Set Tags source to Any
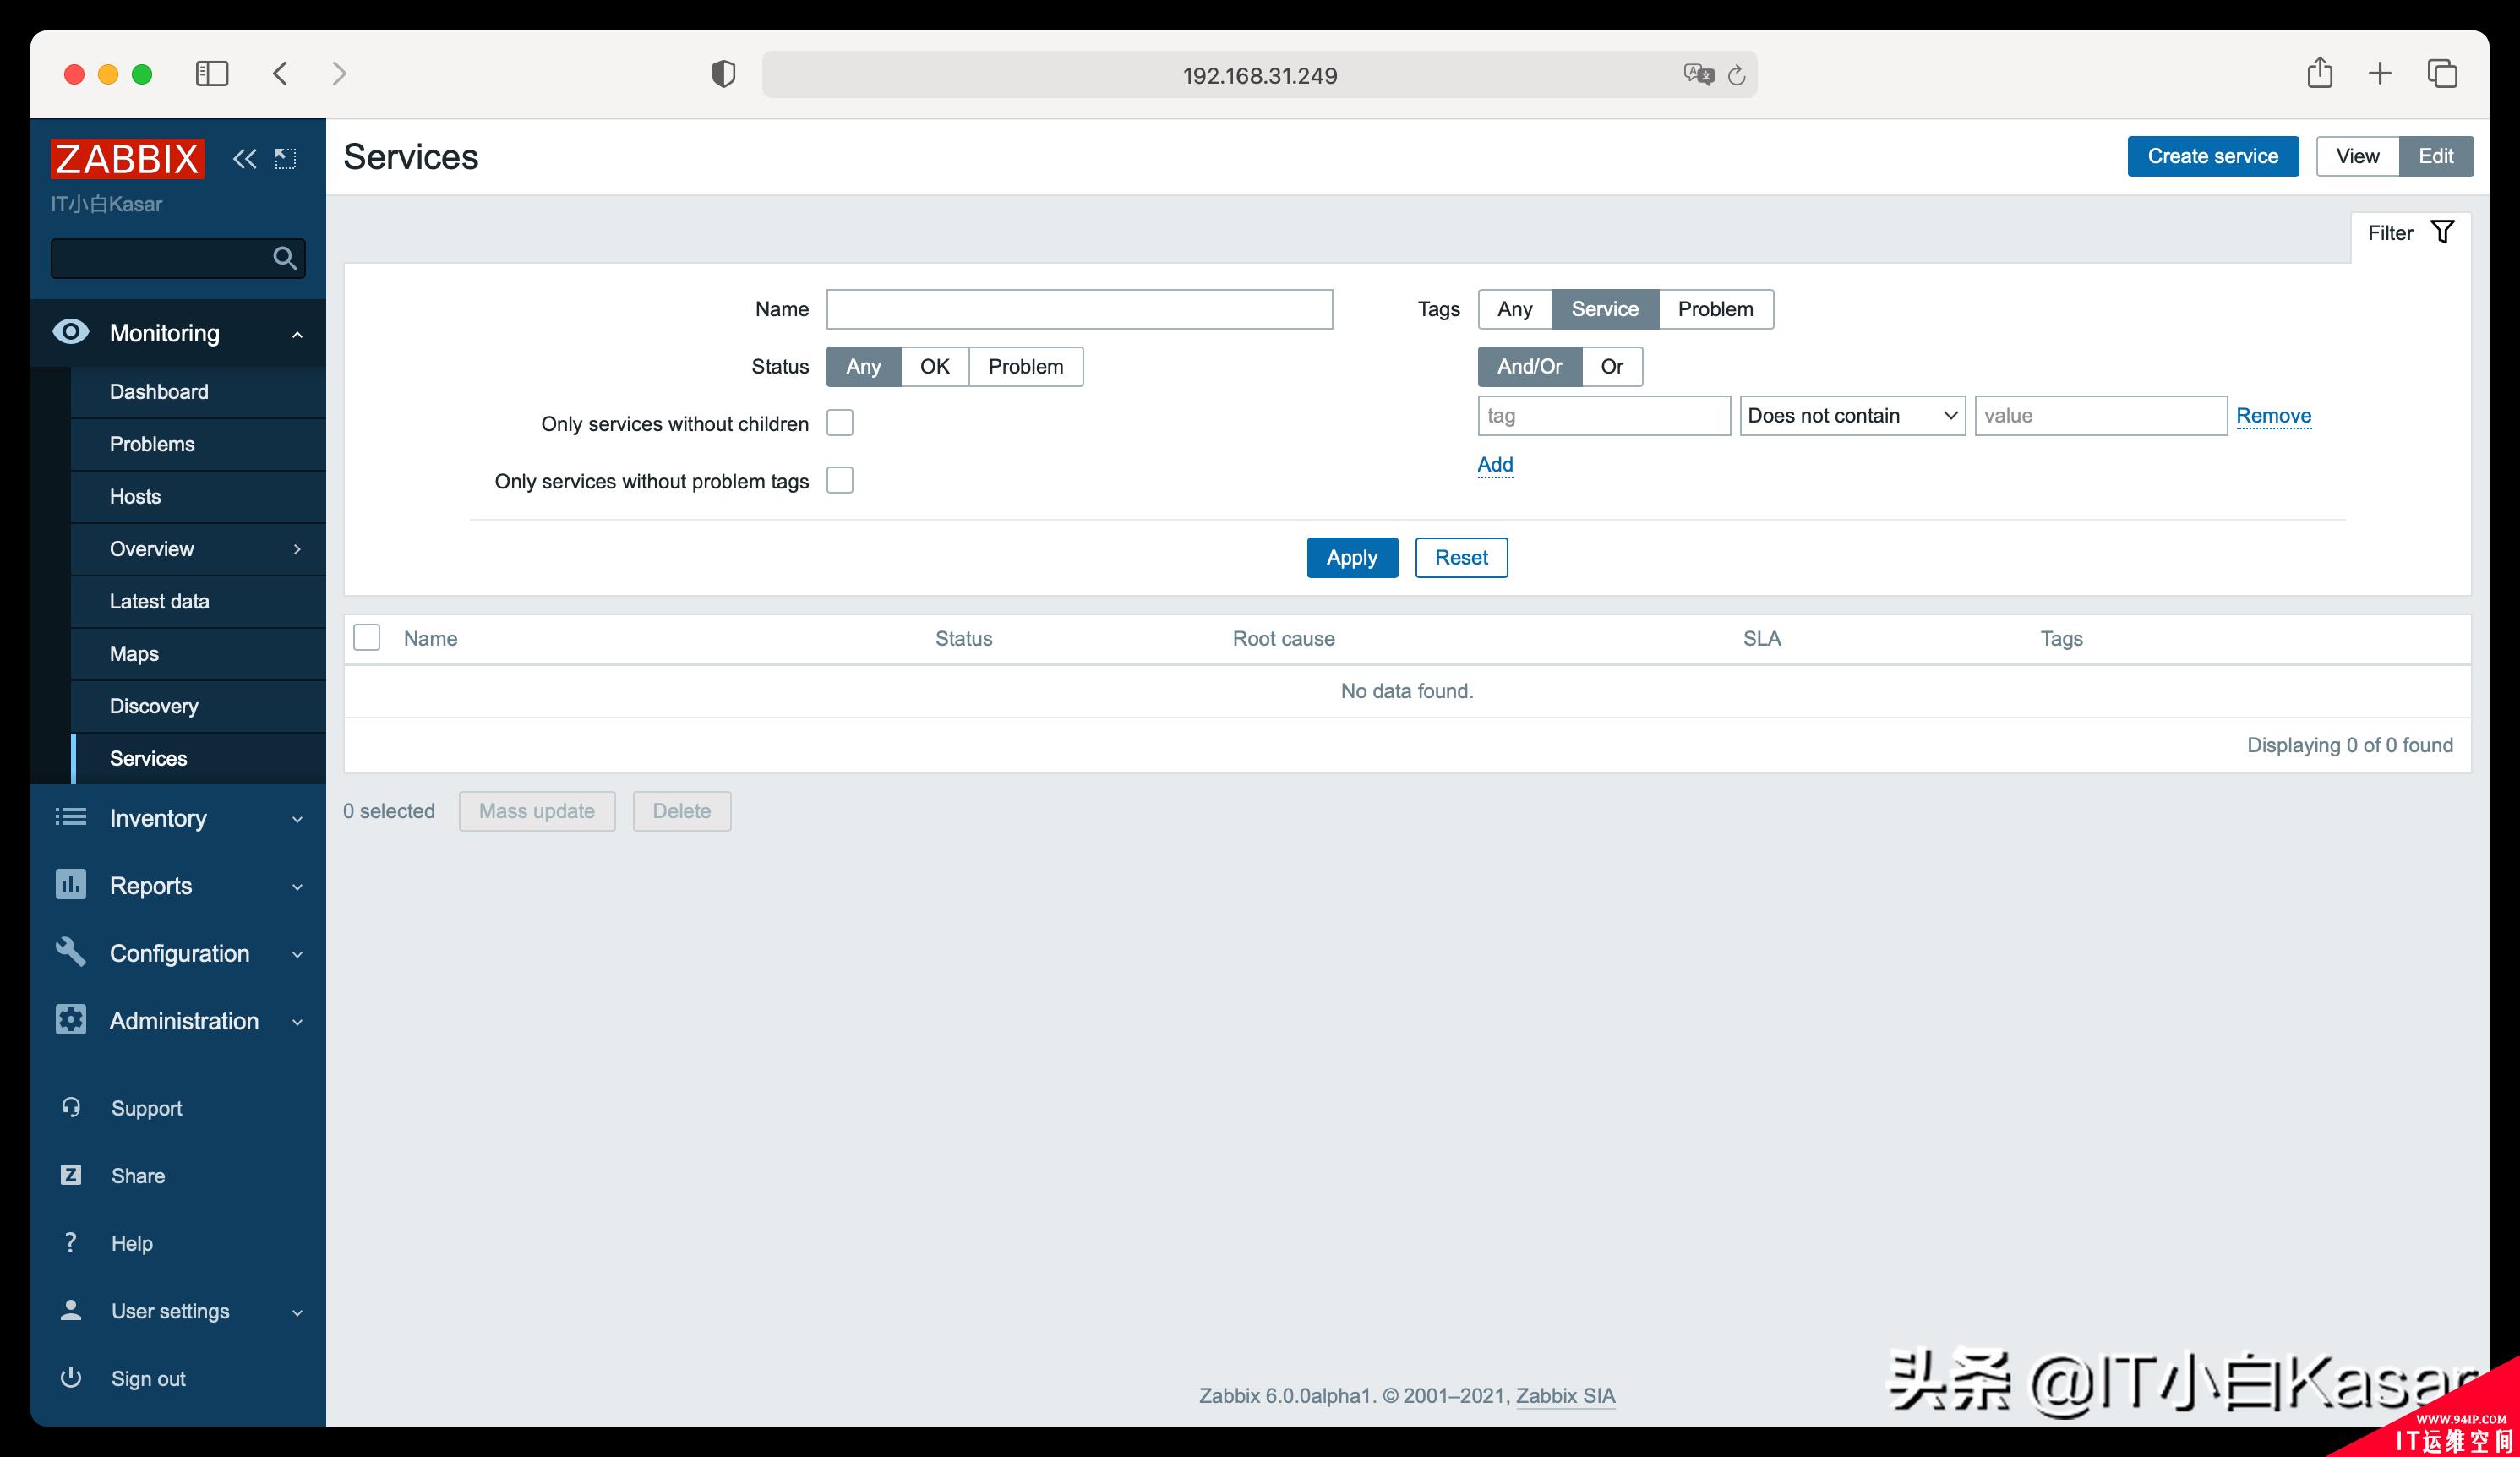The width and height of the screenshot is (2520, 1457). click(x=1515, y=309)
